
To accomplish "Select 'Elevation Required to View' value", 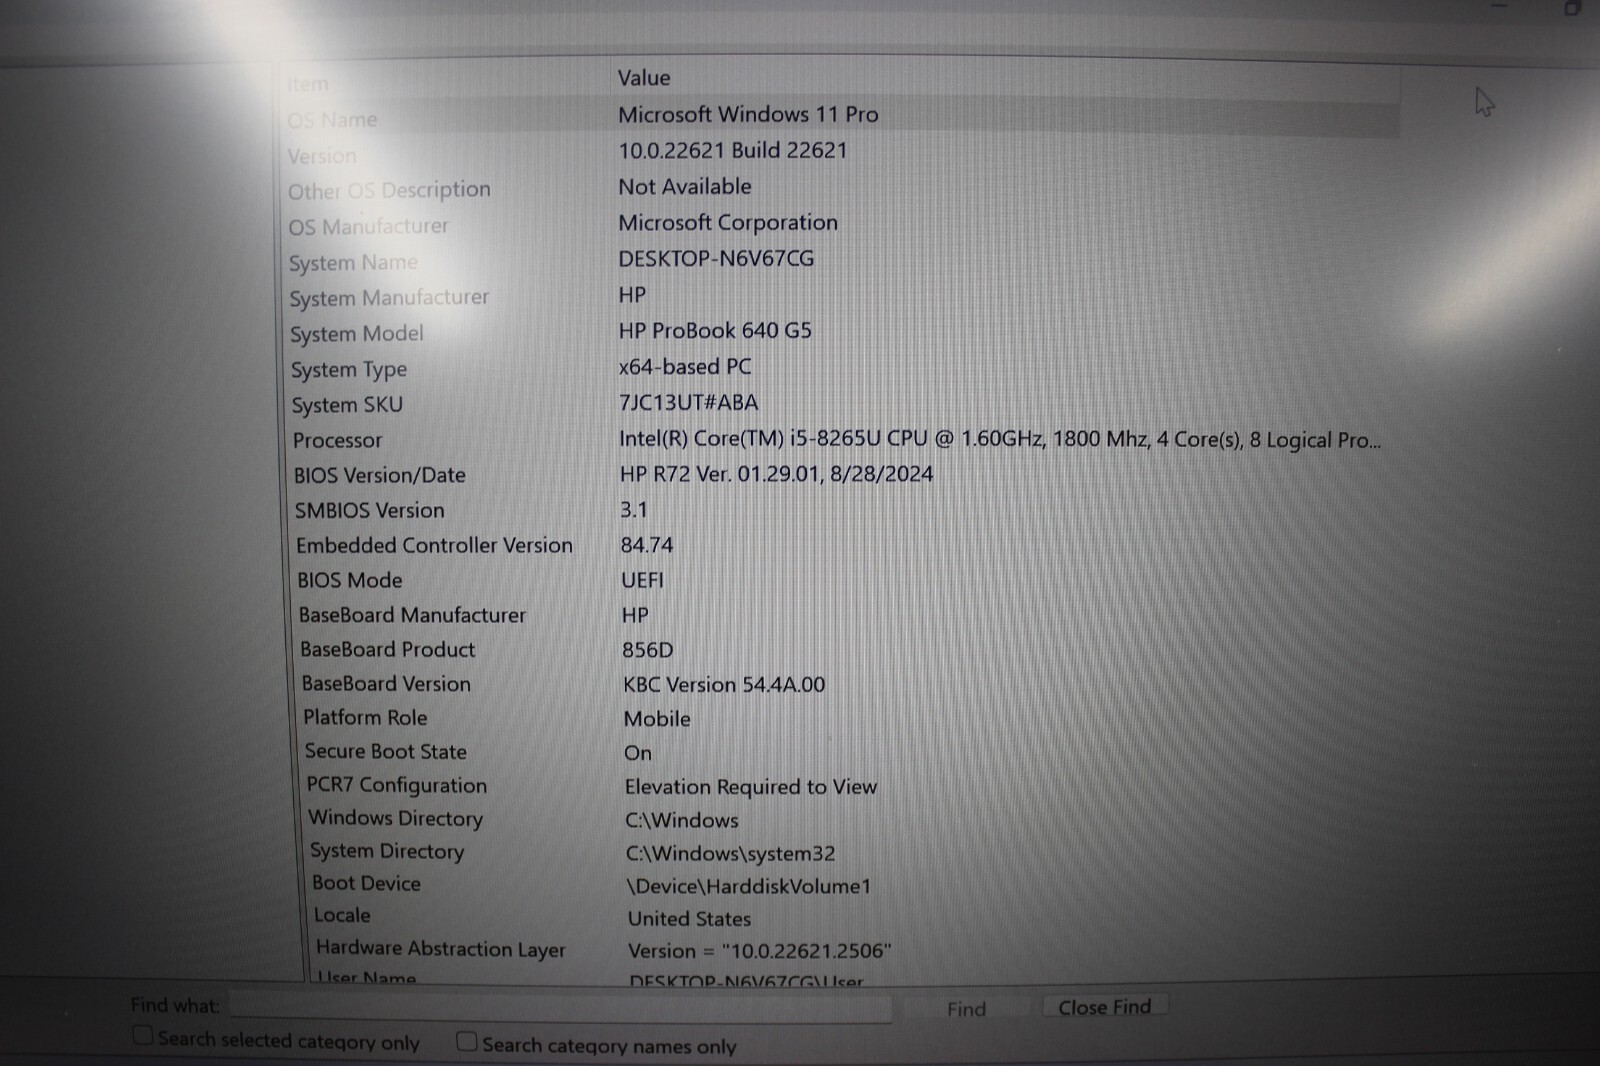I will click(751, 787).
